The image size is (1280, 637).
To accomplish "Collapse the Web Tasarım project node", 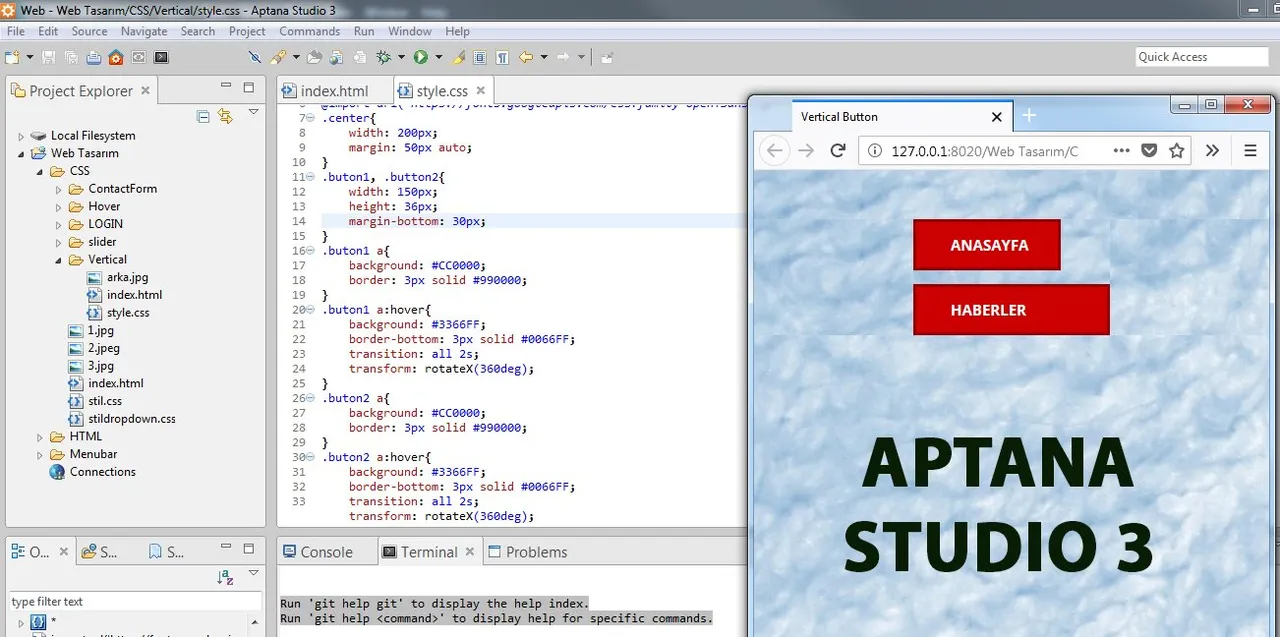I will [21, 154].
